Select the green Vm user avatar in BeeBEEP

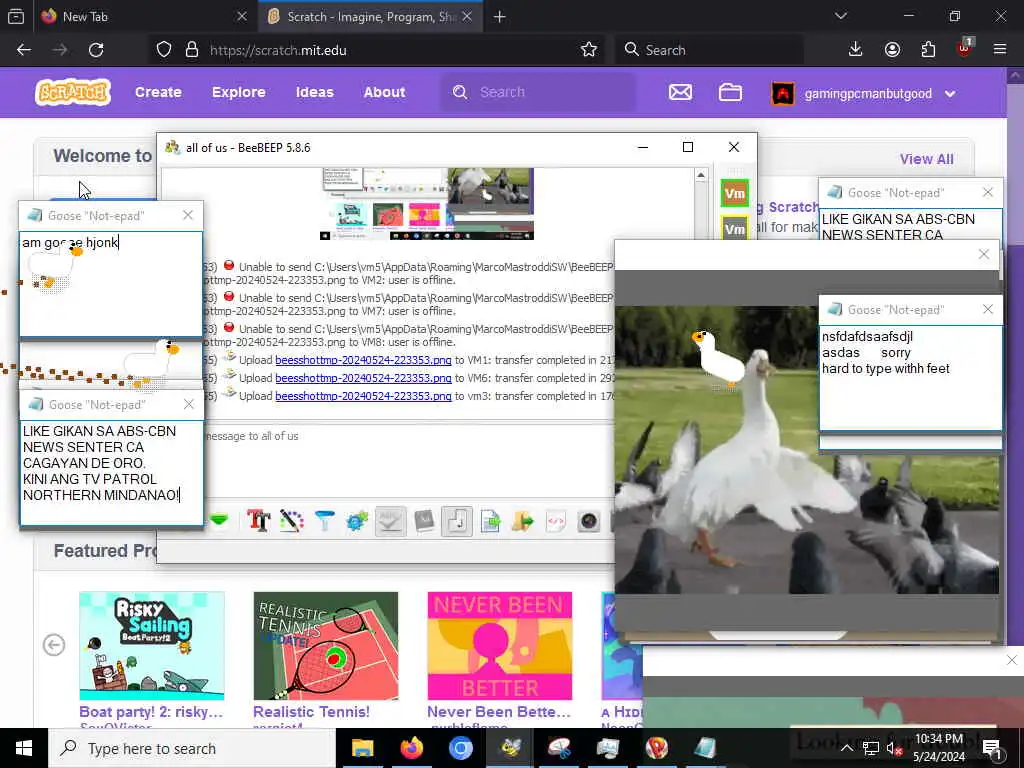point(735,193)
